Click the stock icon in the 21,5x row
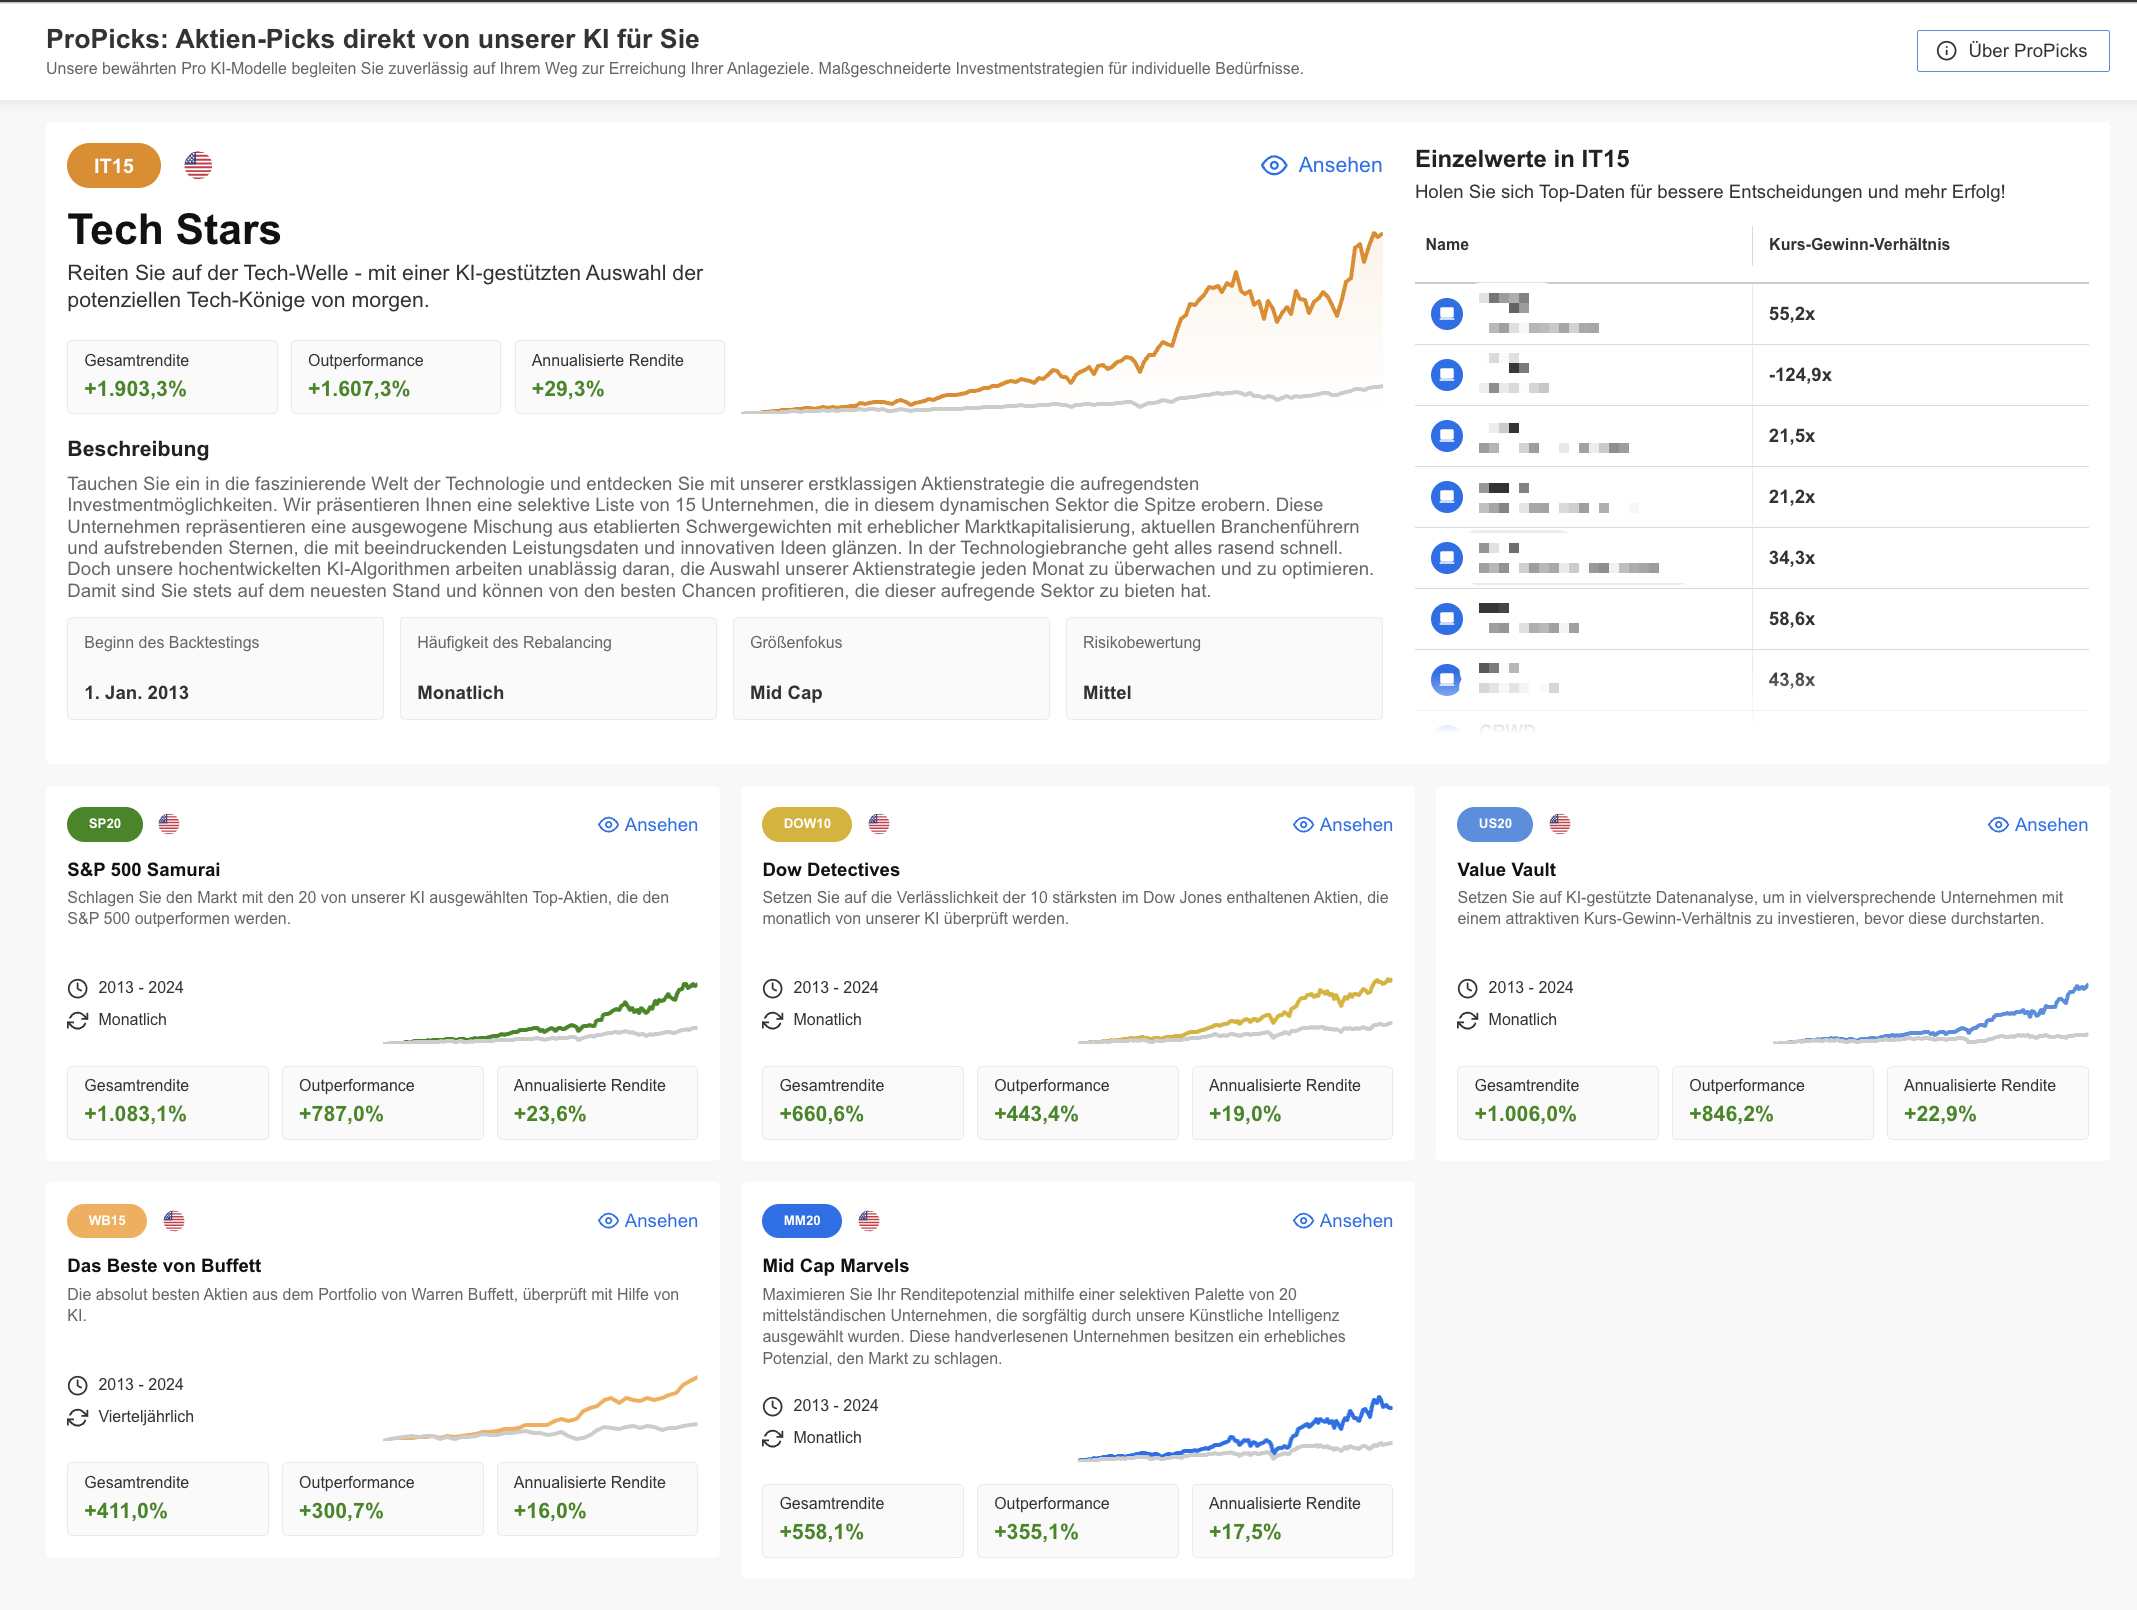The image size is (2137, 1610). tap(1447, 436)
